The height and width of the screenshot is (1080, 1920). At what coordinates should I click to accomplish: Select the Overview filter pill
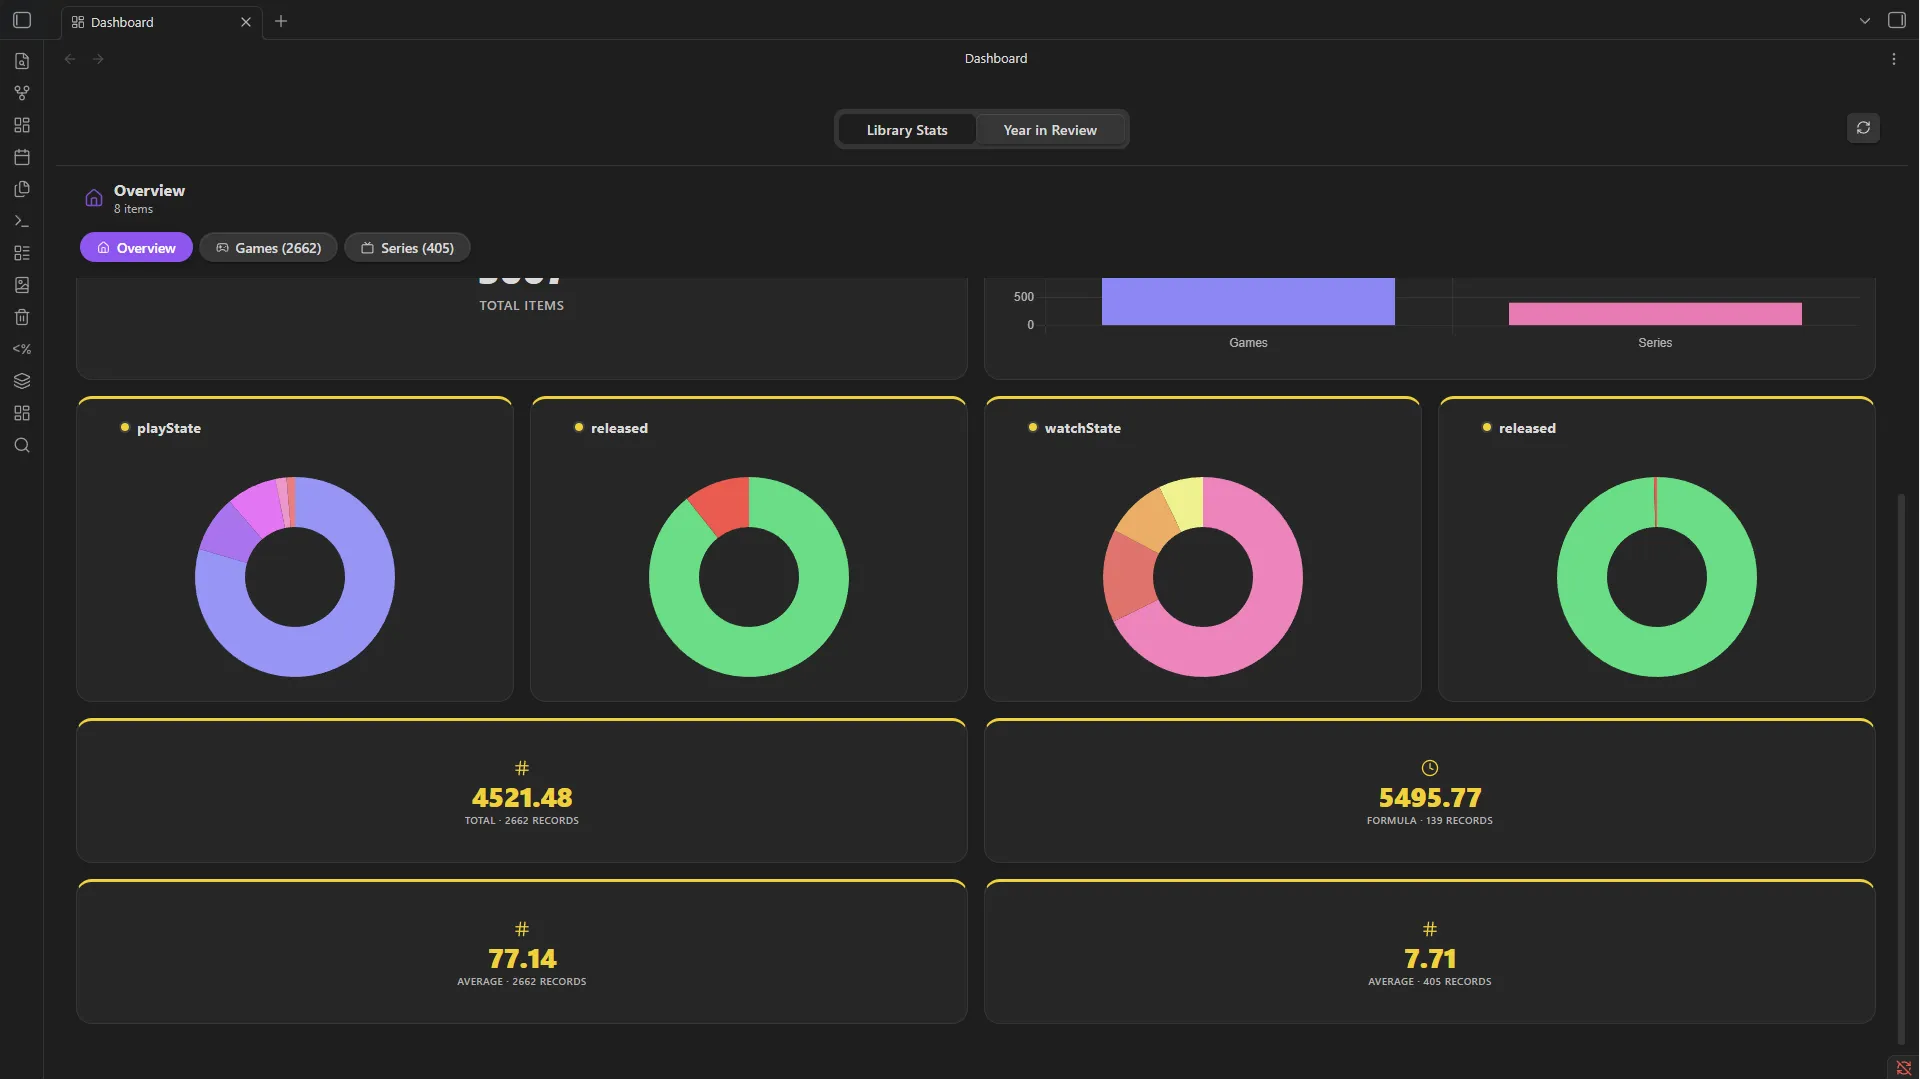[x=136, y=248]
